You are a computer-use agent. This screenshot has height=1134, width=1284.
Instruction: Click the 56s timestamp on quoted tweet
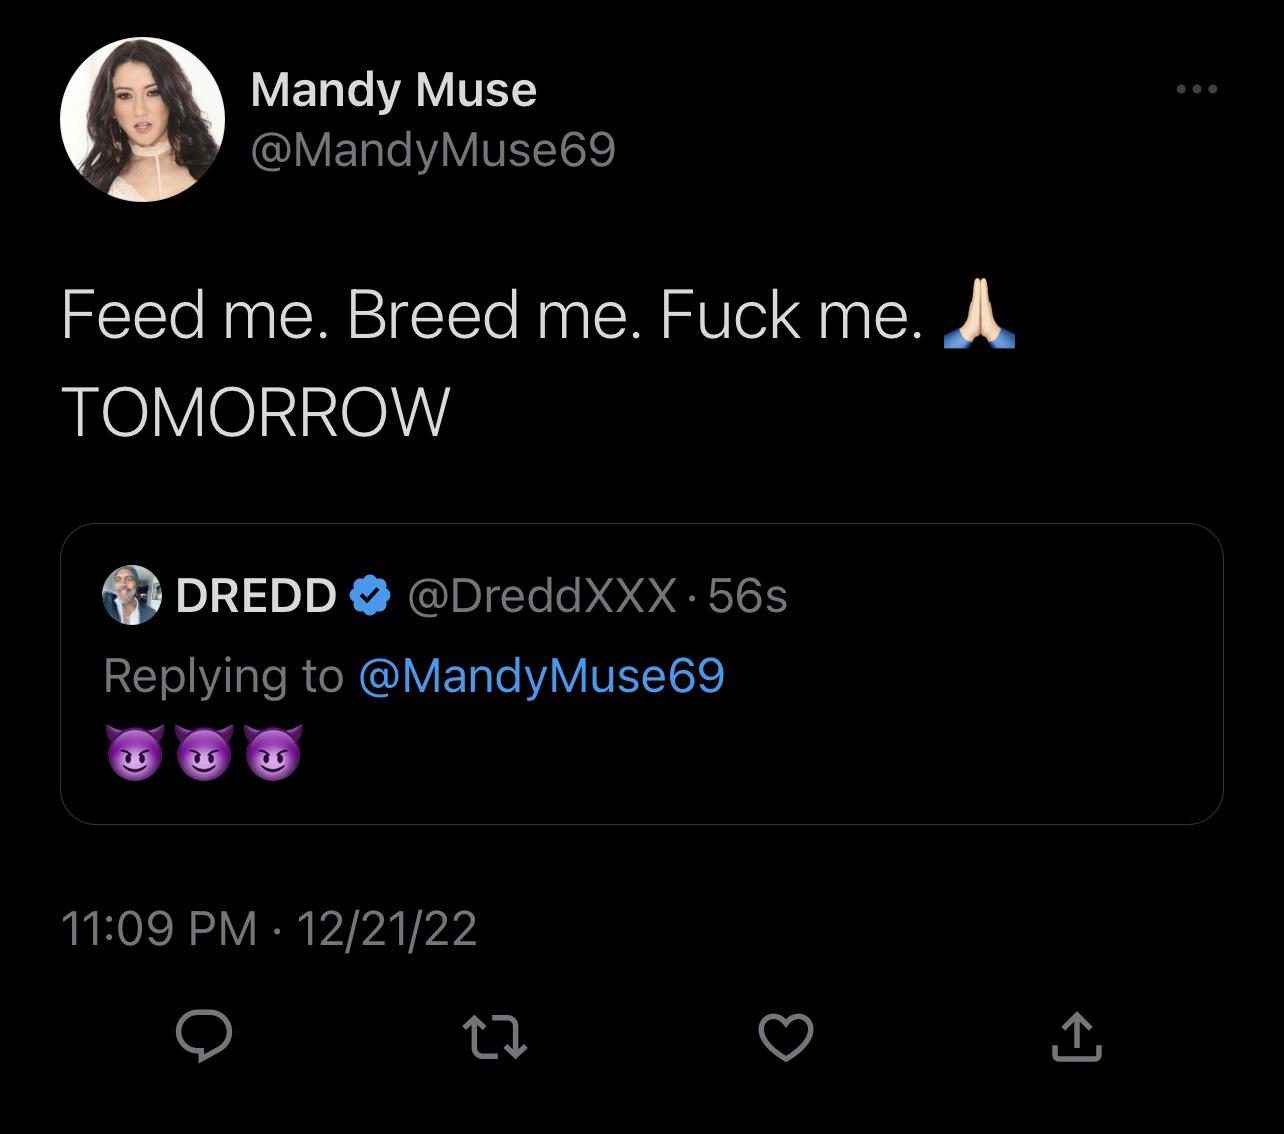(747, 596)
